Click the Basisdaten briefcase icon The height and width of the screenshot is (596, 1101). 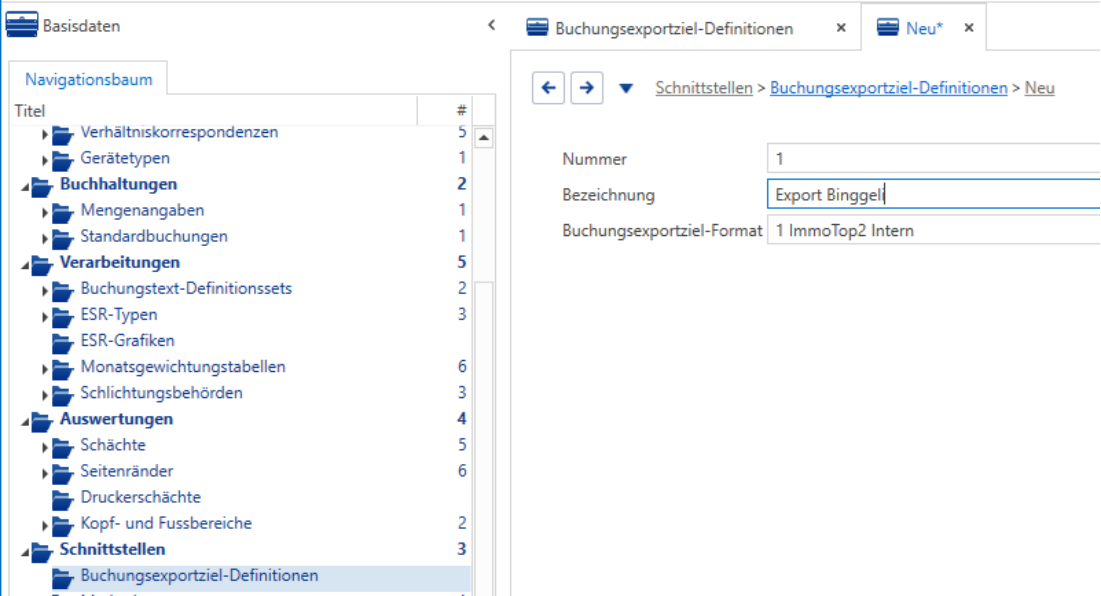click(22, 25)
